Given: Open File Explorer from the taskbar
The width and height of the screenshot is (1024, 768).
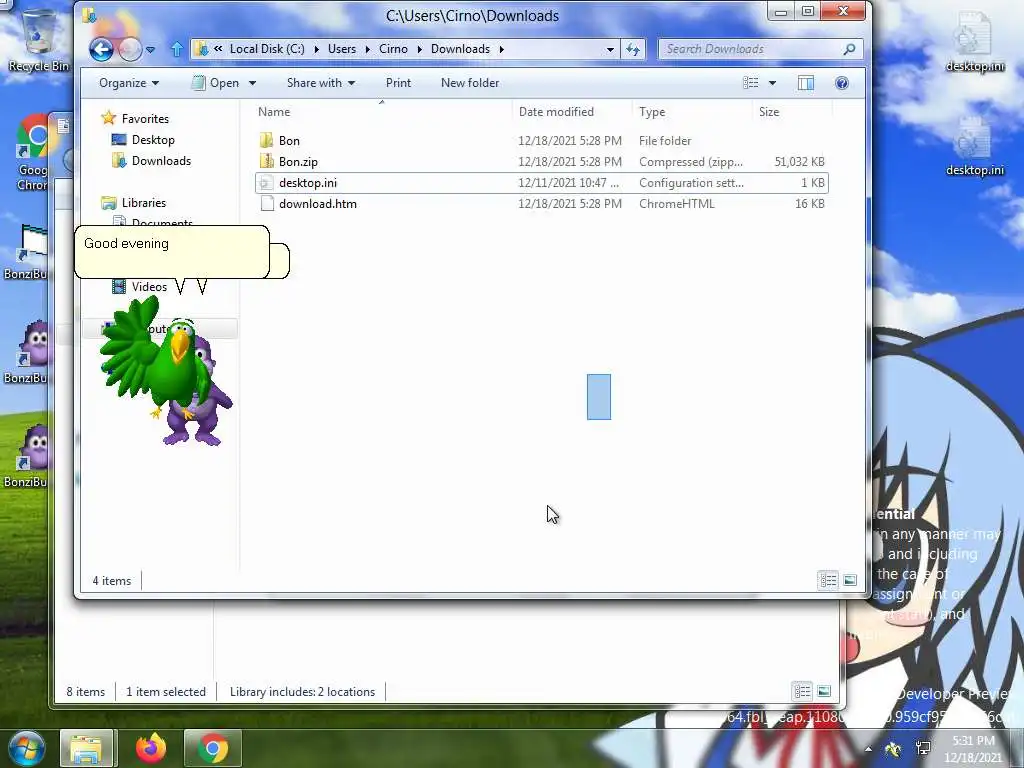Looking at the screenshot, I should tap(87, 748).
